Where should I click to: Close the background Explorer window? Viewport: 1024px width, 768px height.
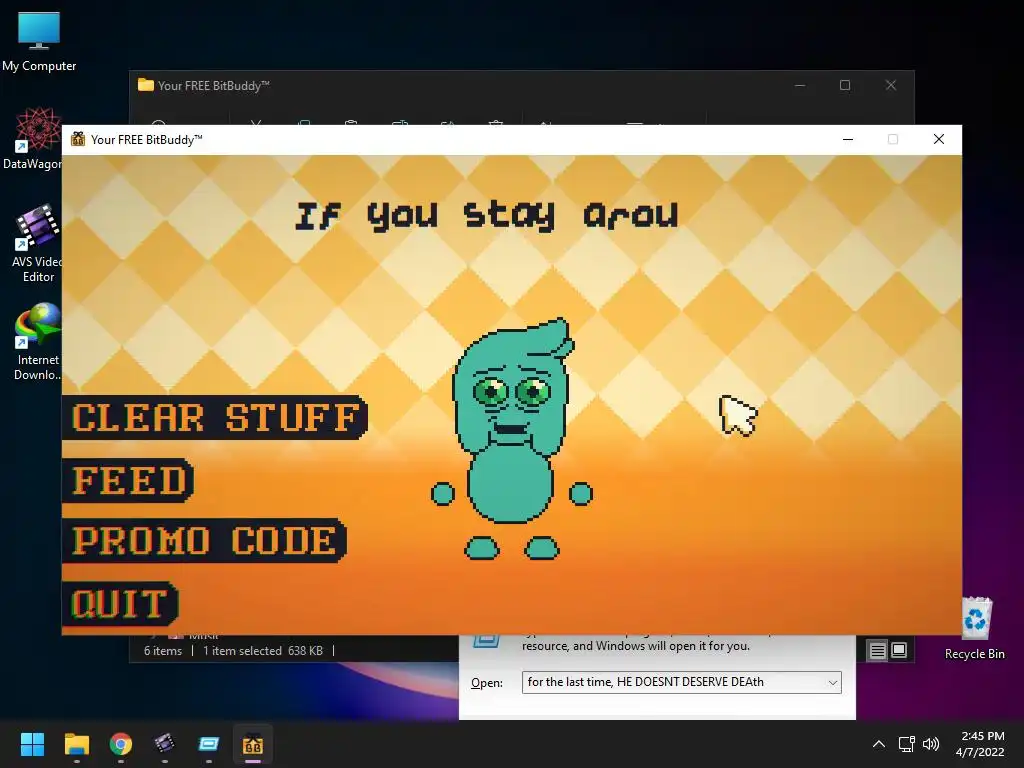point(891,86)
